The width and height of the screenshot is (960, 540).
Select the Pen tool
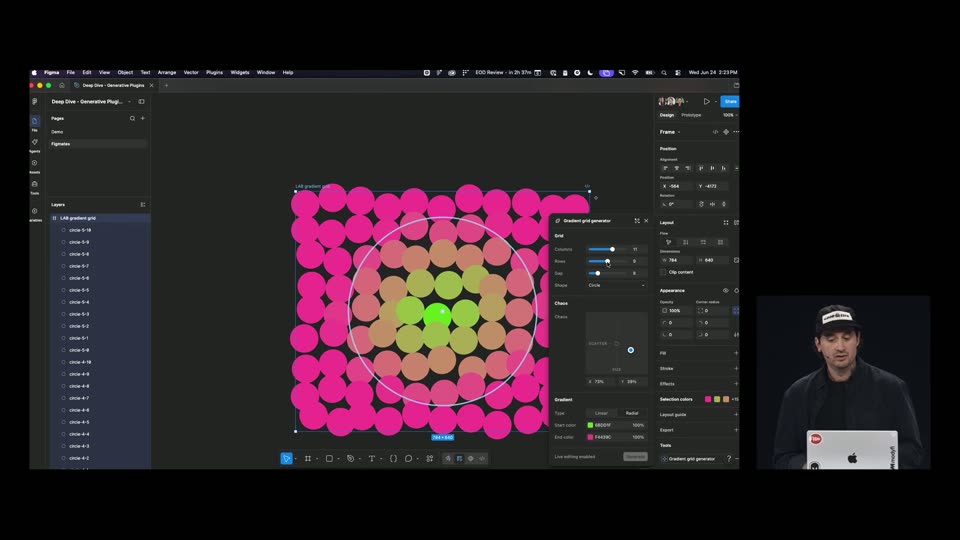[350, 459]
